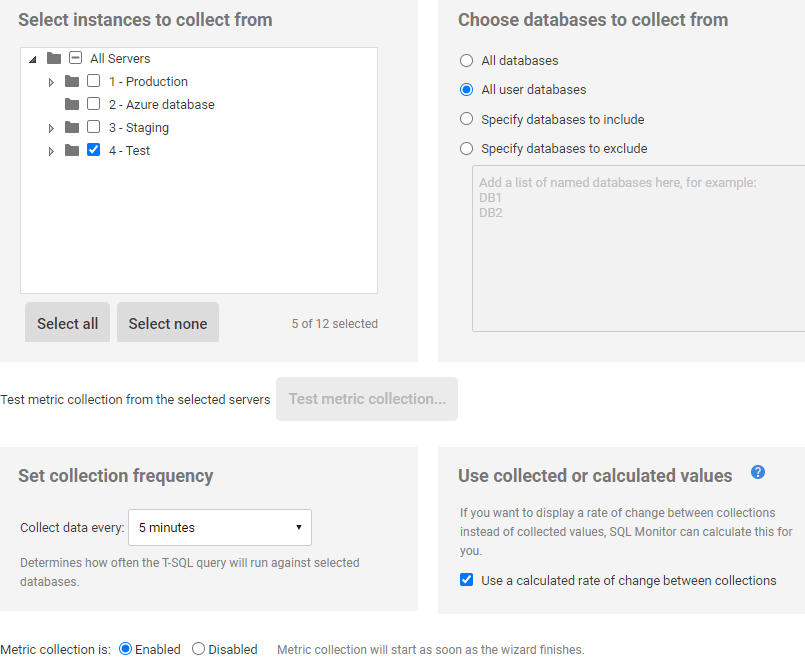
Task: Click the Azure database folder icon
Action: (x=71, y=104)
